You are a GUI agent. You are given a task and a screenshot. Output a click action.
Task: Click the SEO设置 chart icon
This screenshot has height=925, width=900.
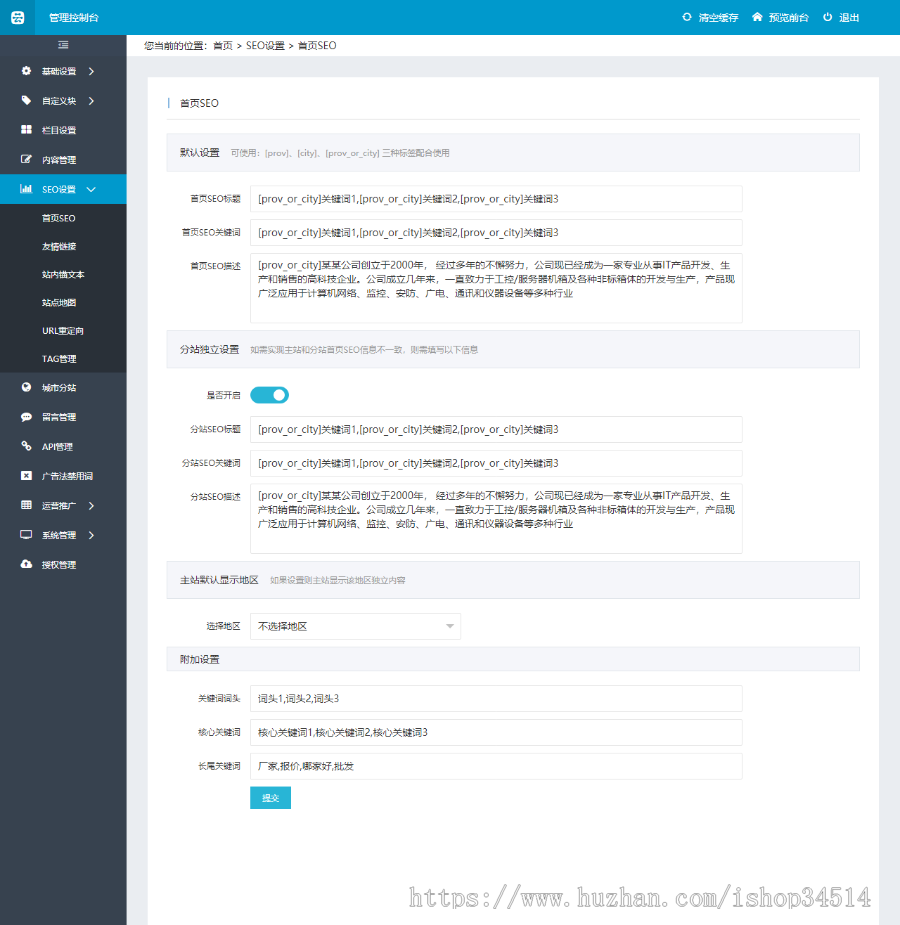point(26,189)
